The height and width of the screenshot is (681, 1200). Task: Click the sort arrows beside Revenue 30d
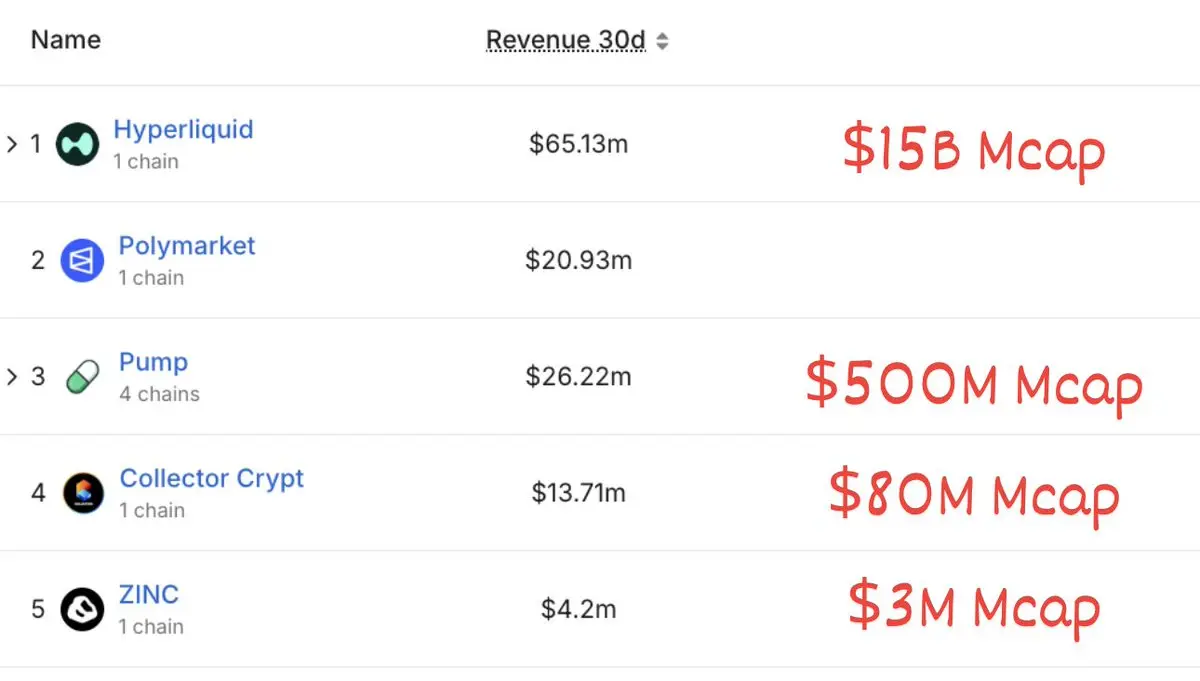662,41
